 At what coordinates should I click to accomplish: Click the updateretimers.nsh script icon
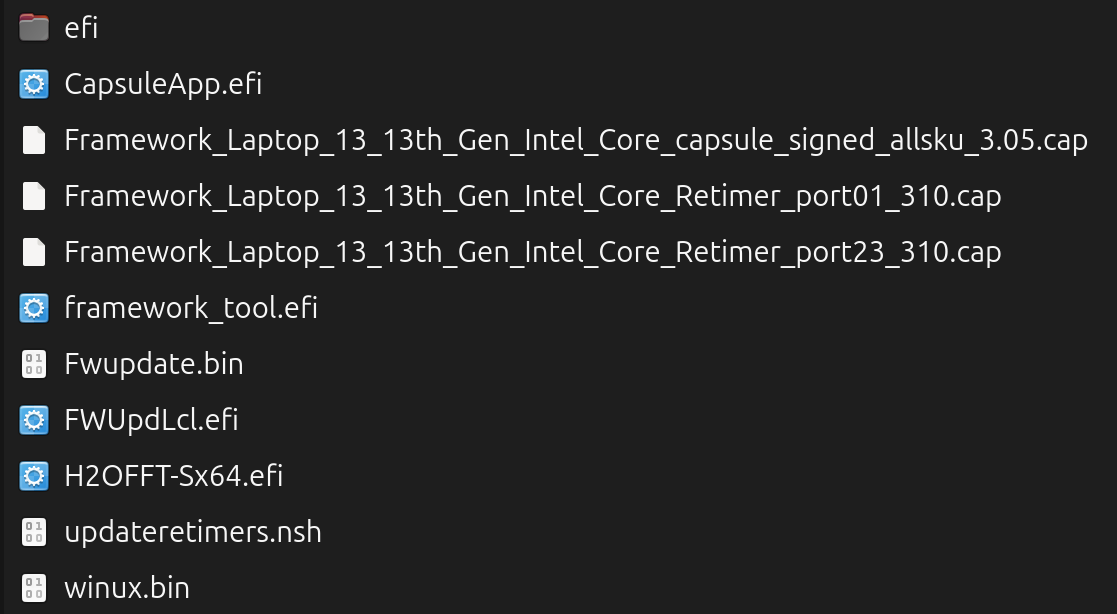pos(34,532)
